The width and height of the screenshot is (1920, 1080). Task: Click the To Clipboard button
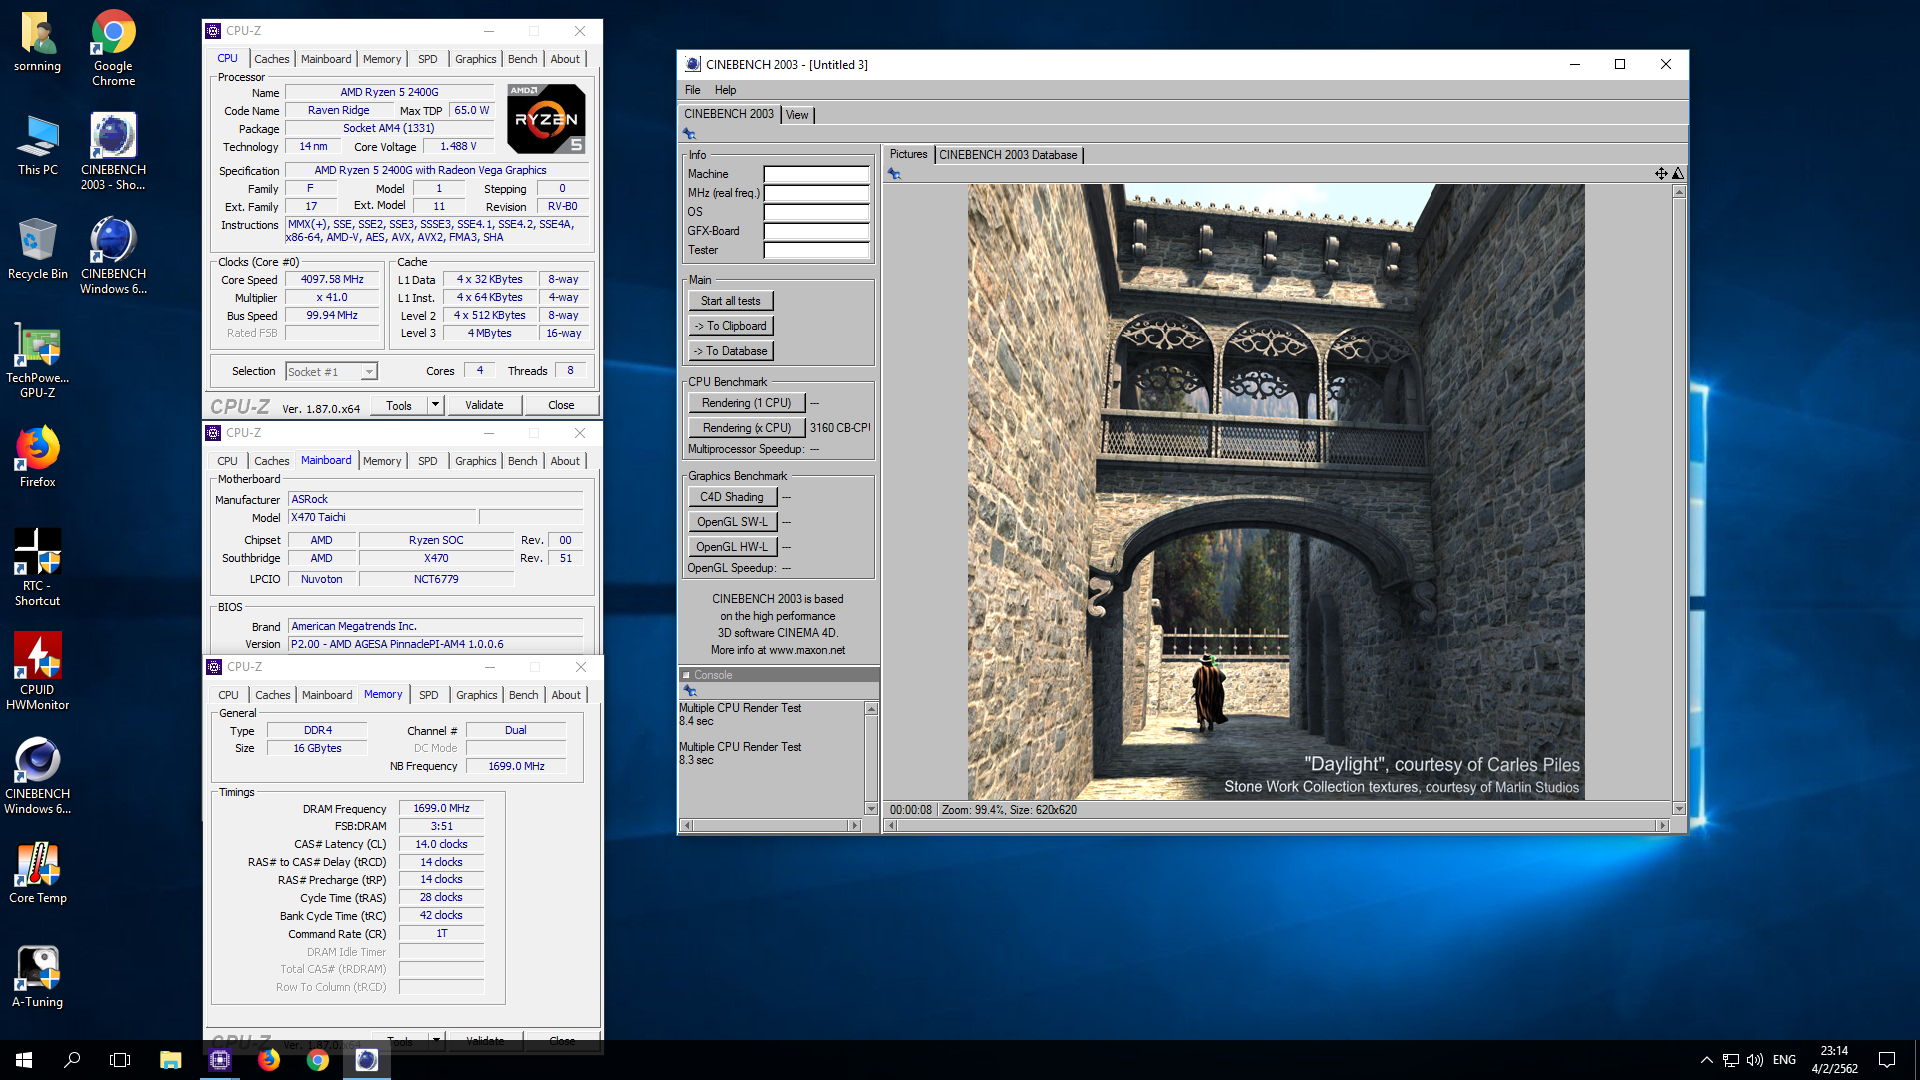point(730,326)
